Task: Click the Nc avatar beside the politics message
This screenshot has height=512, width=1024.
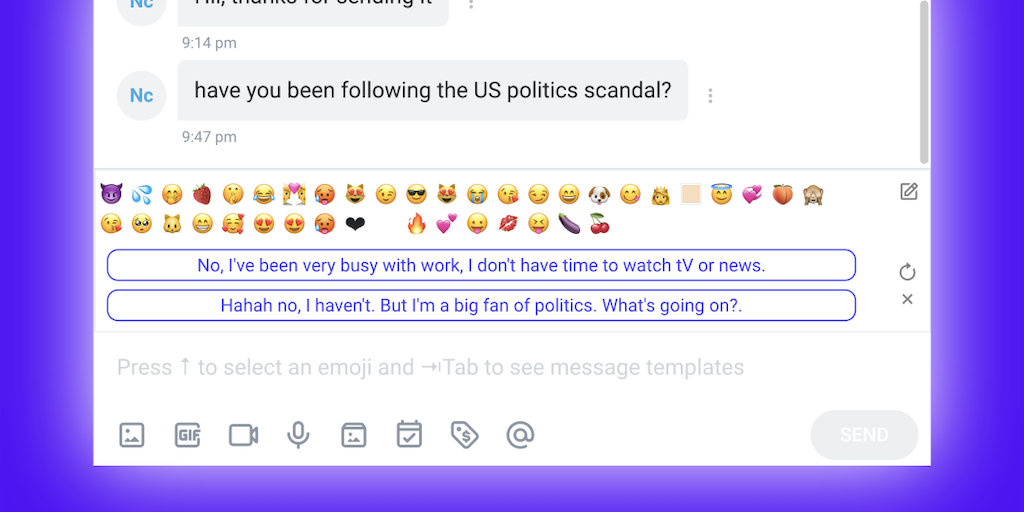Action: (142, 96)
